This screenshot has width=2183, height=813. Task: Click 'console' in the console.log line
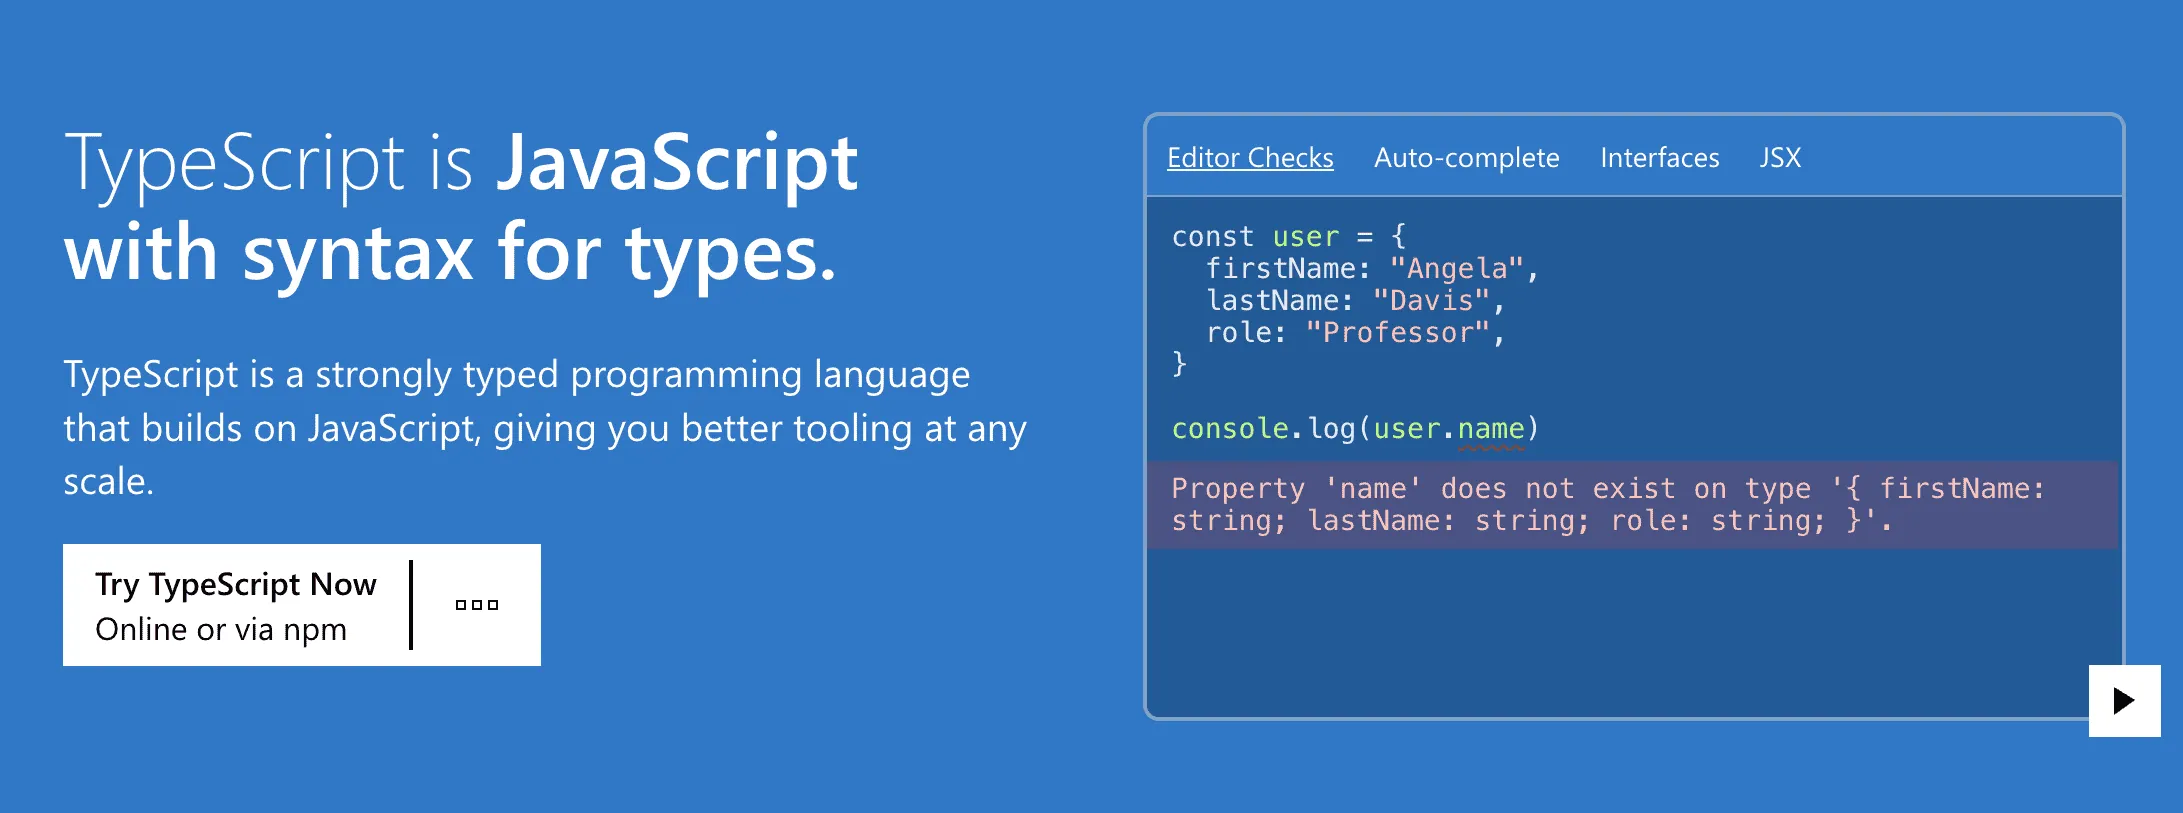click(1230, 429)
